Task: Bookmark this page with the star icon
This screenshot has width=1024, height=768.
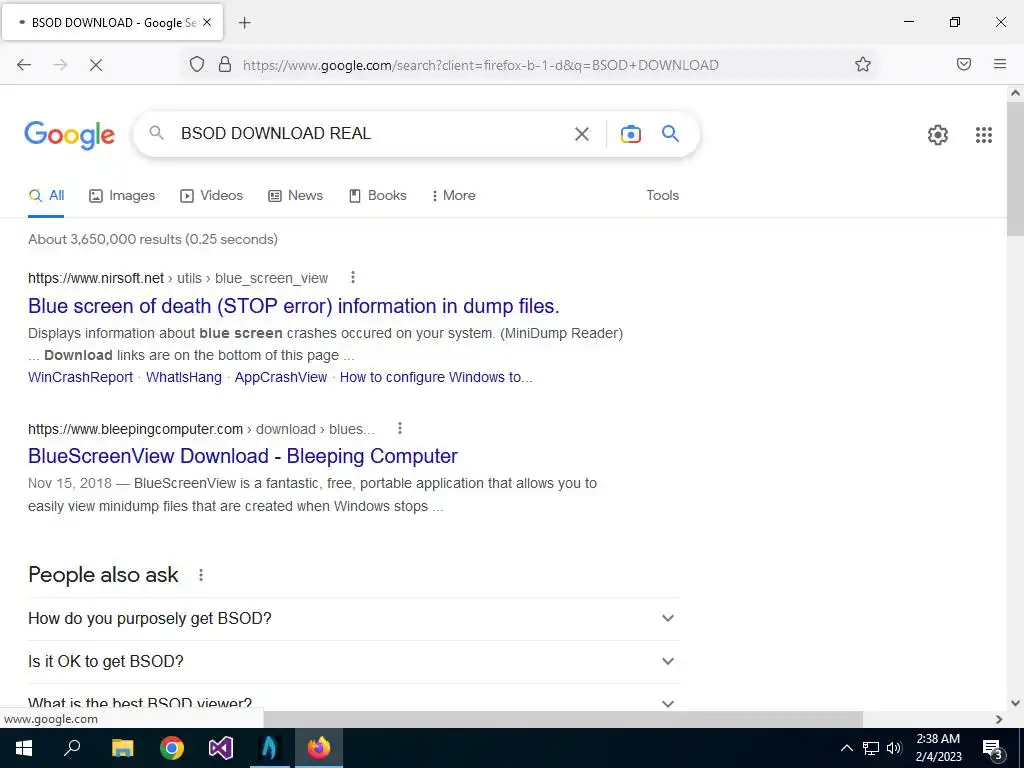Action: 863,64
